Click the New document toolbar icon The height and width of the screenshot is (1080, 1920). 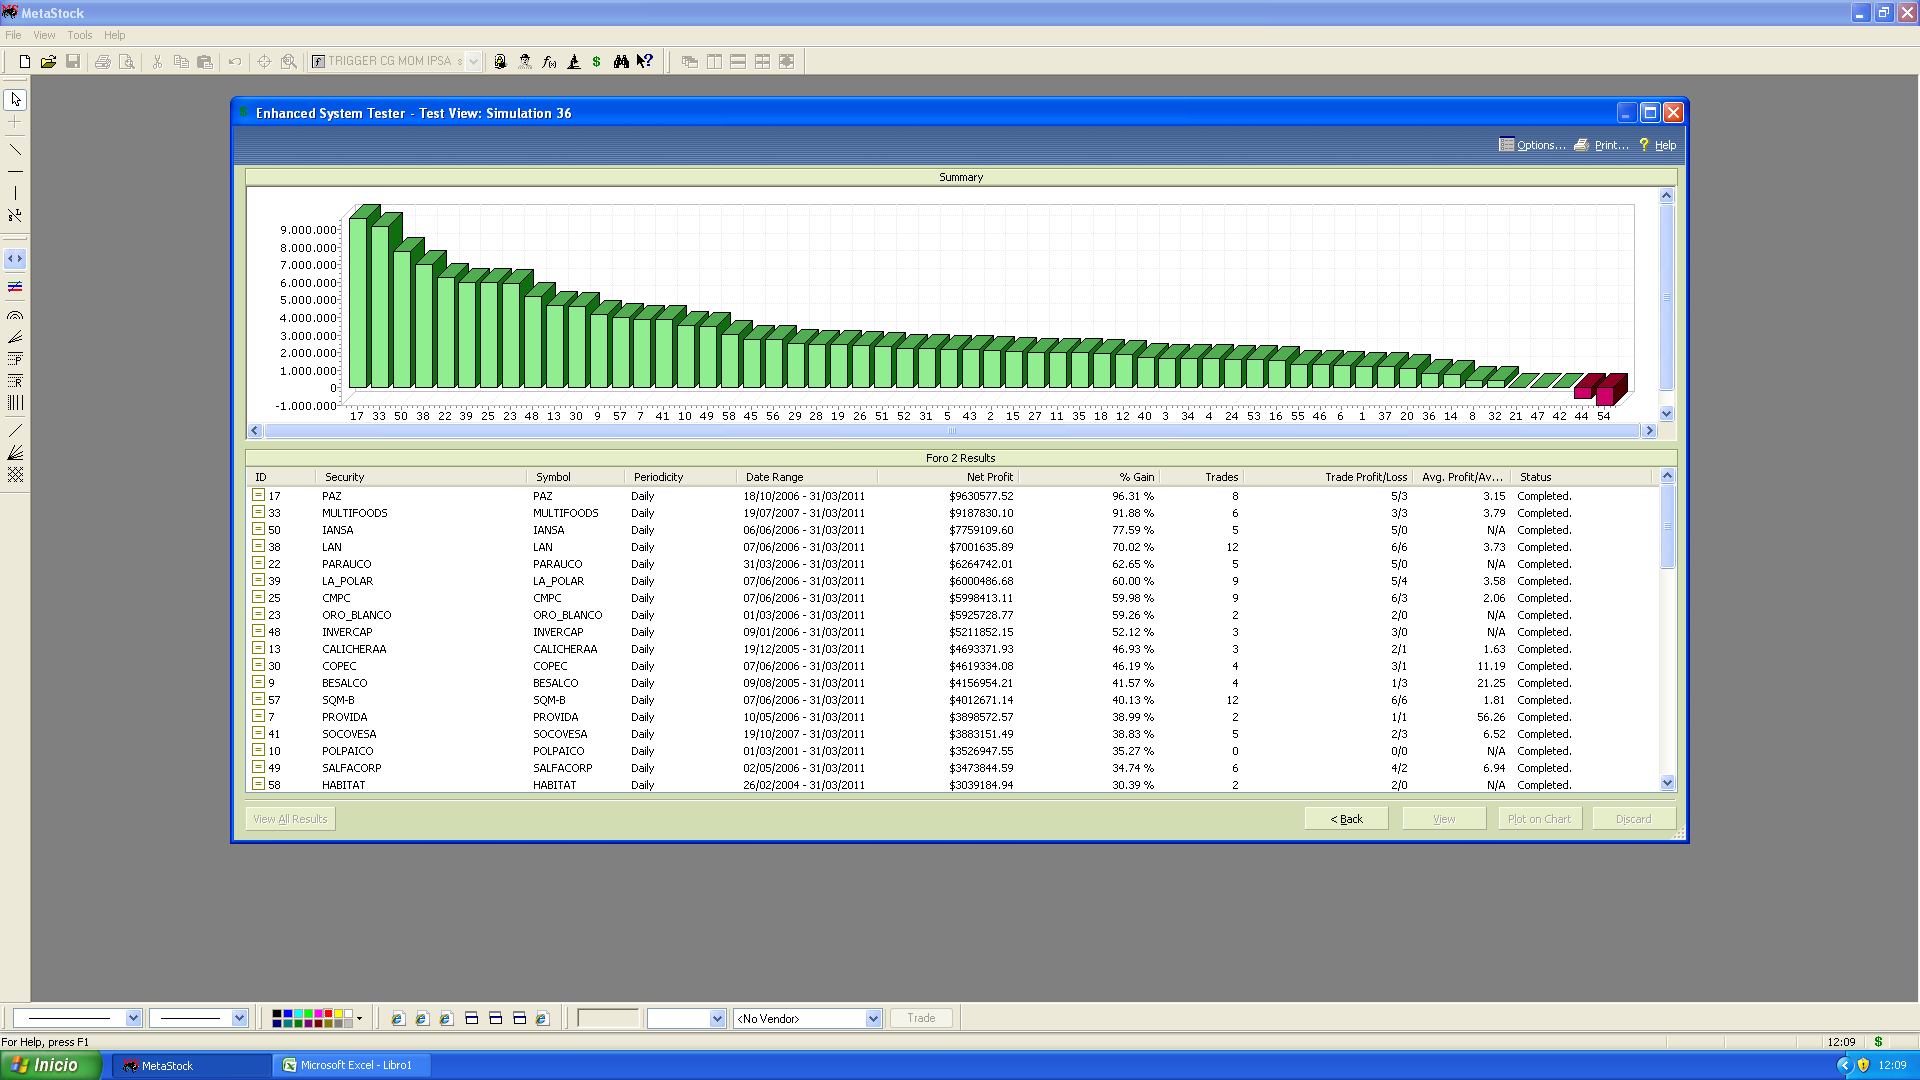click(x=24, y=62)
